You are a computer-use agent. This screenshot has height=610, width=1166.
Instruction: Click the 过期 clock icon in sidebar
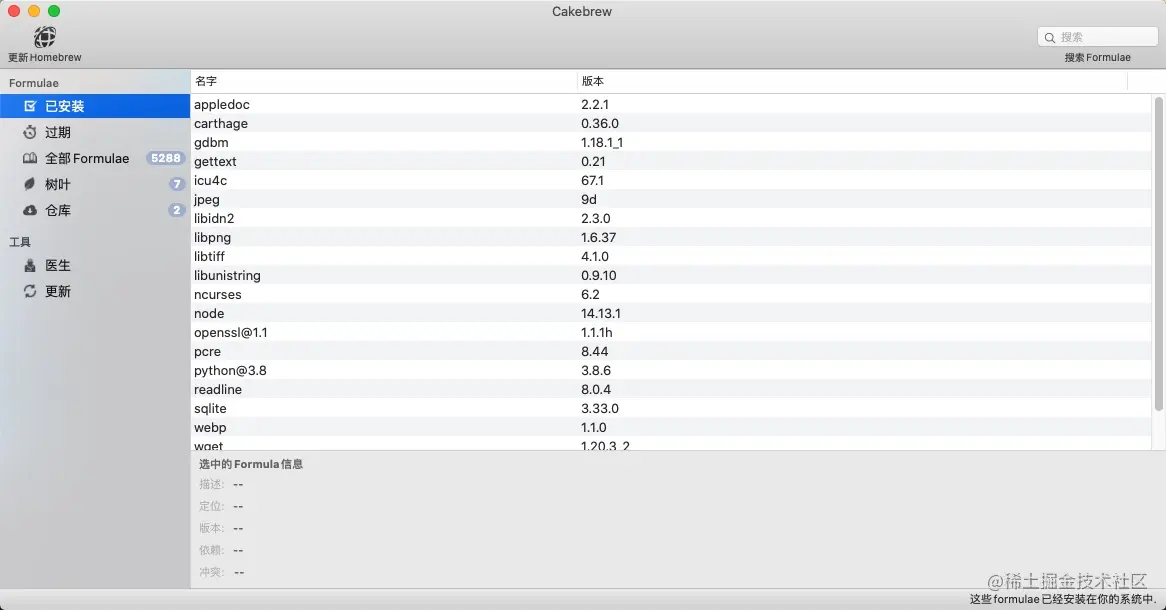pos(30,132)
